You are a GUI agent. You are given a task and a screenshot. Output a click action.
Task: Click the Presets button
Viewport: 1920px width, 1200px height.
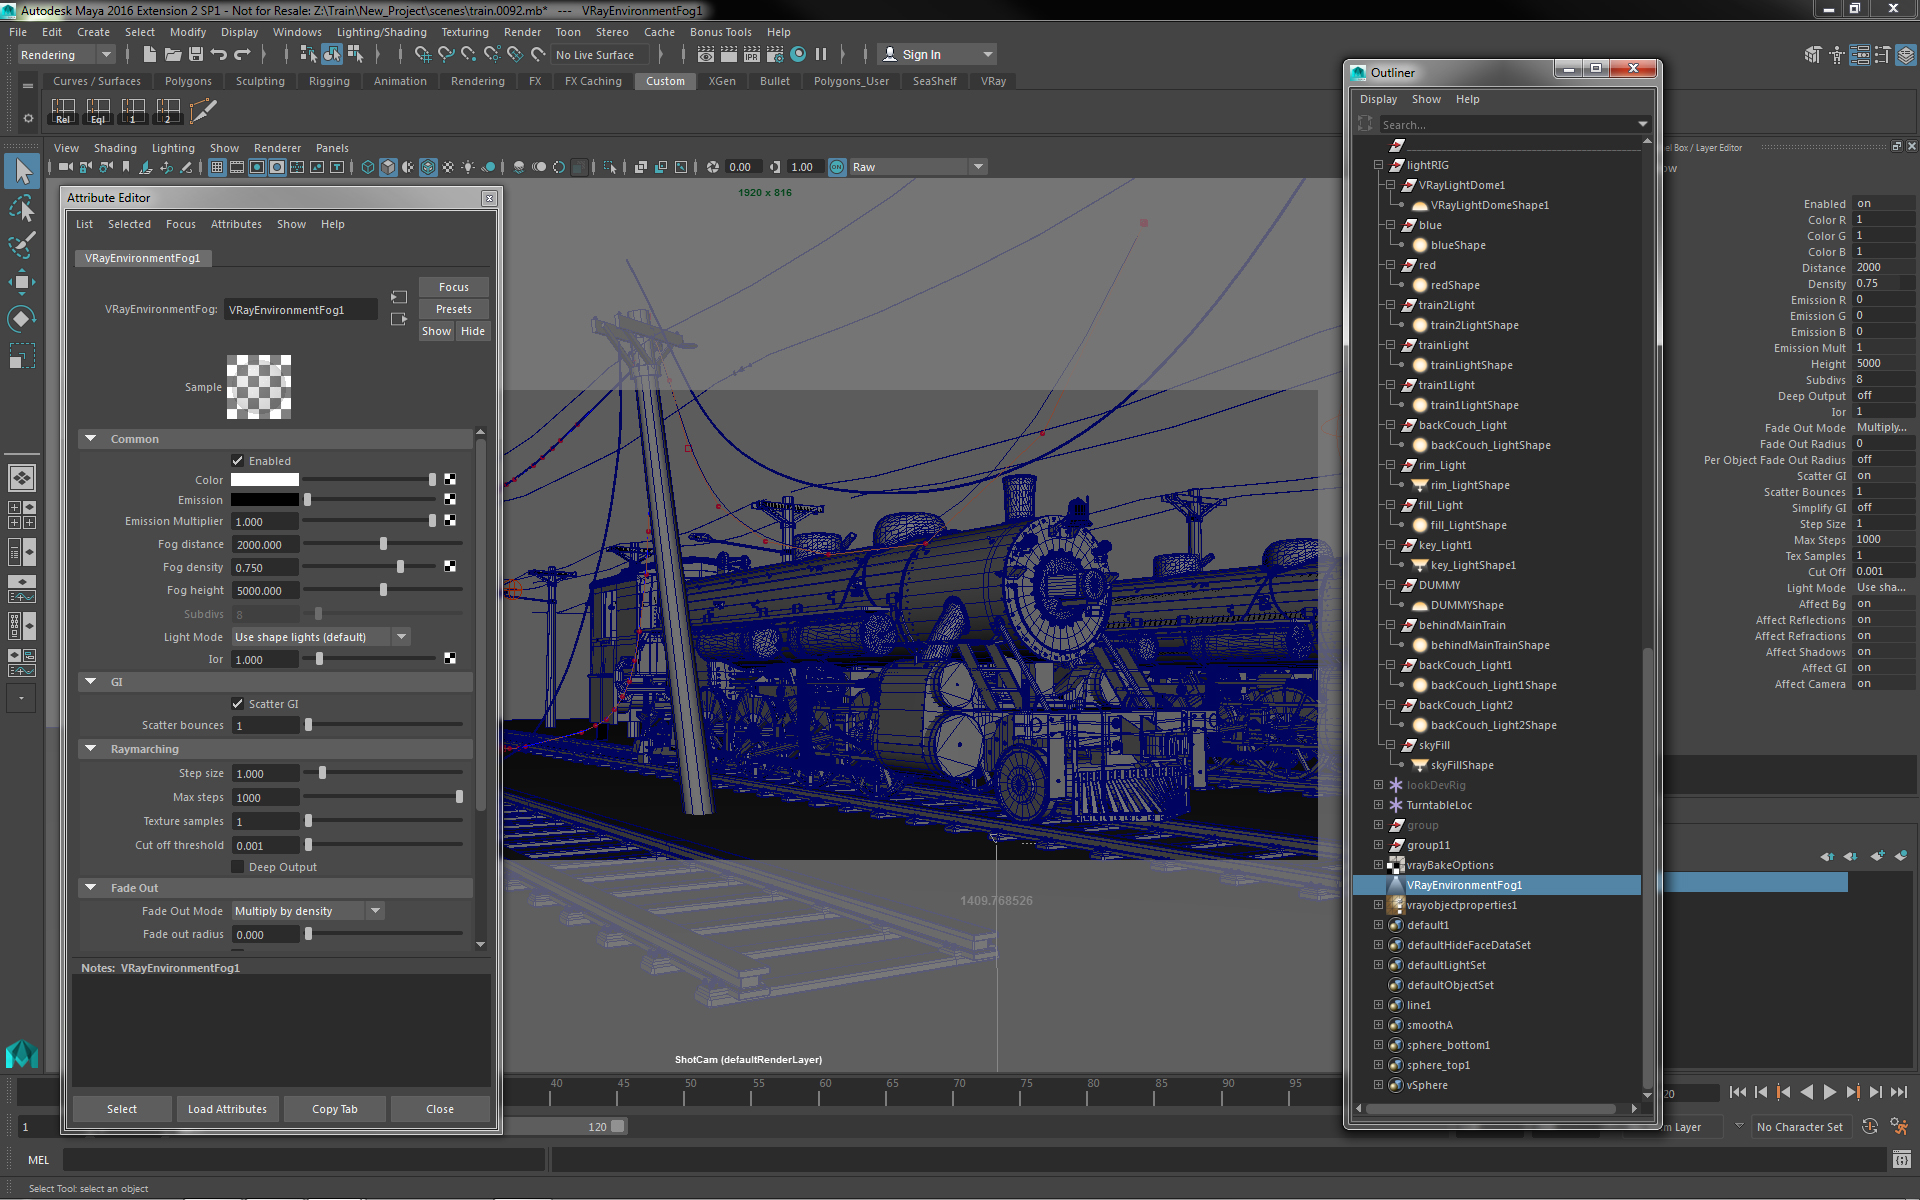[453, 309]
